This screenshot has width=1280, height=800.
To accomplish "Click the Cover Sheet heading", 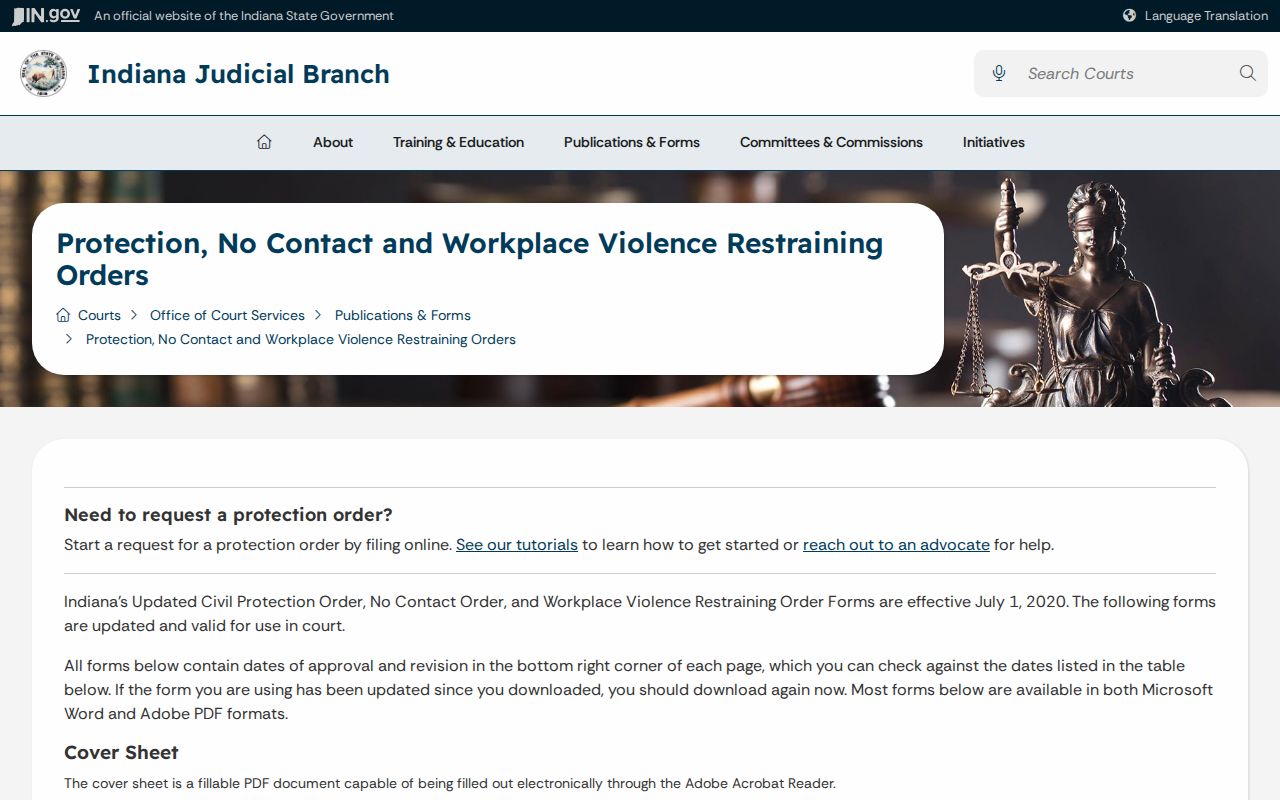I will (x=121, y=752).
